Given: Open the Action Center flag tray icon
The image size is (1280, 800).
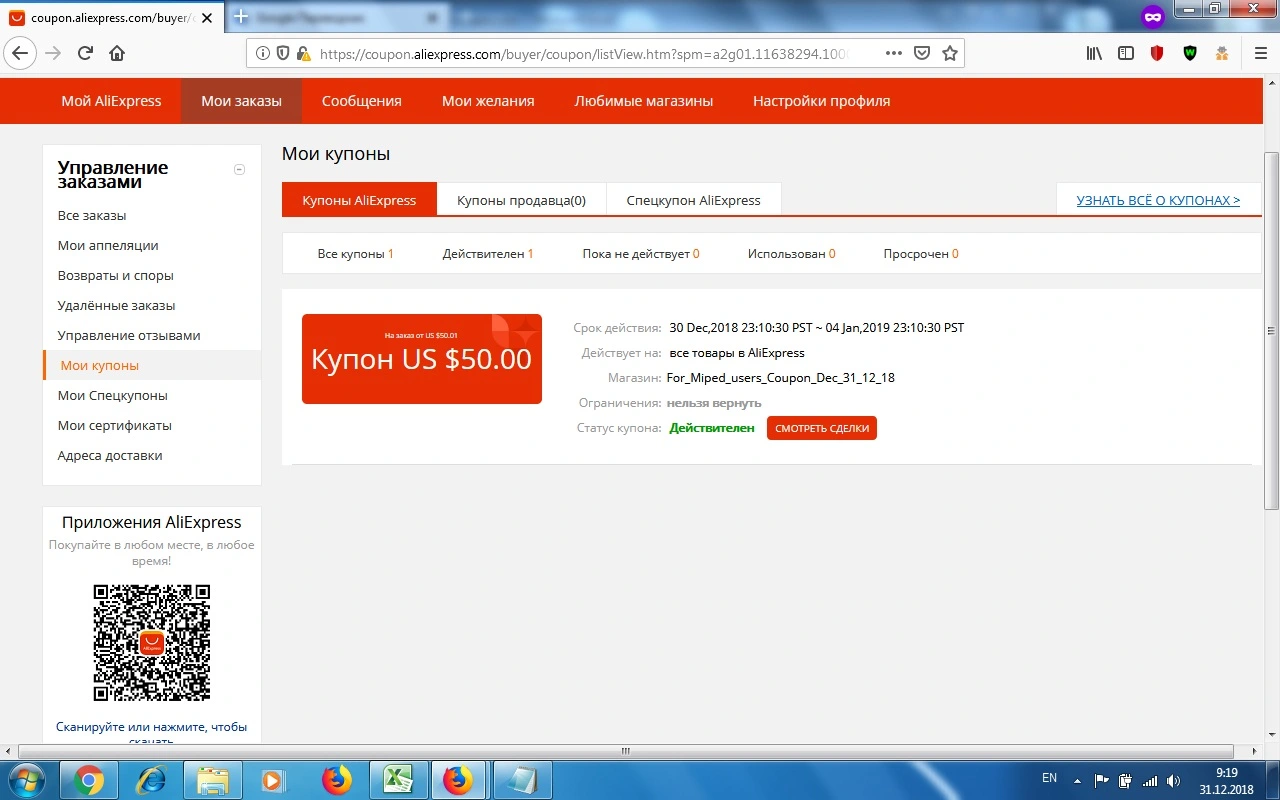Looking at the screenshot, I should (1102, 780).
